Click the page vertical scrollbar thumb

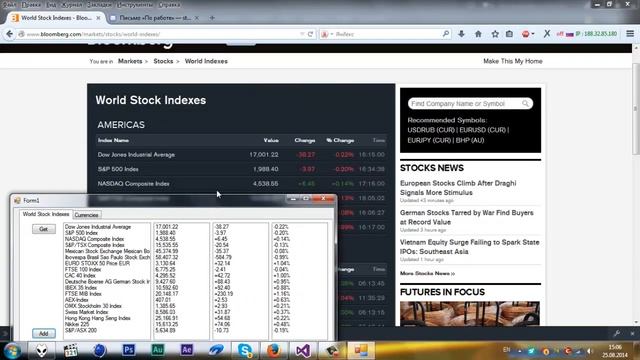(635, 108)
